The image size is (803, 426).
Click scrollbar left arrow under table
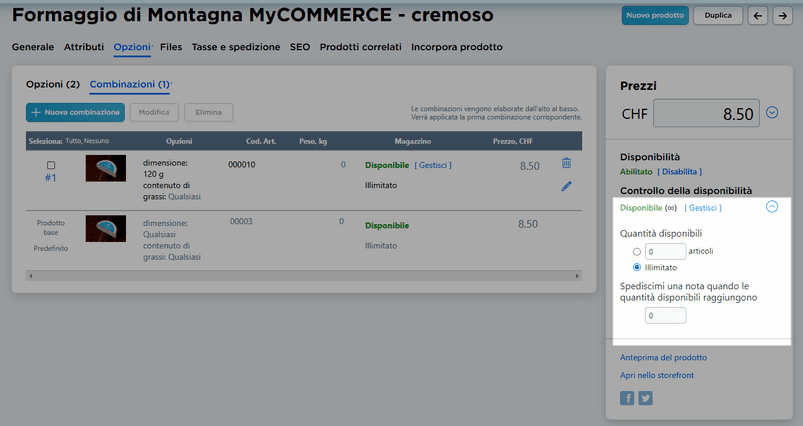[31, 276]
